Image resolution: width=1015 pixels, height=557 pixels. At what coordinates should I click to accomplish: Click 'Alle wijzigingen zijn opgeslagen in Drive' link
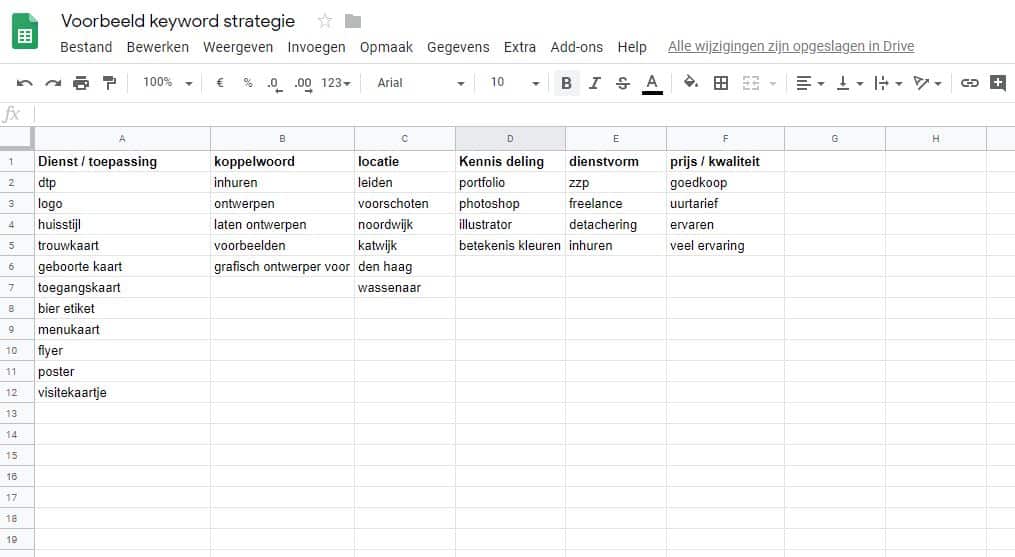(790, 47)
